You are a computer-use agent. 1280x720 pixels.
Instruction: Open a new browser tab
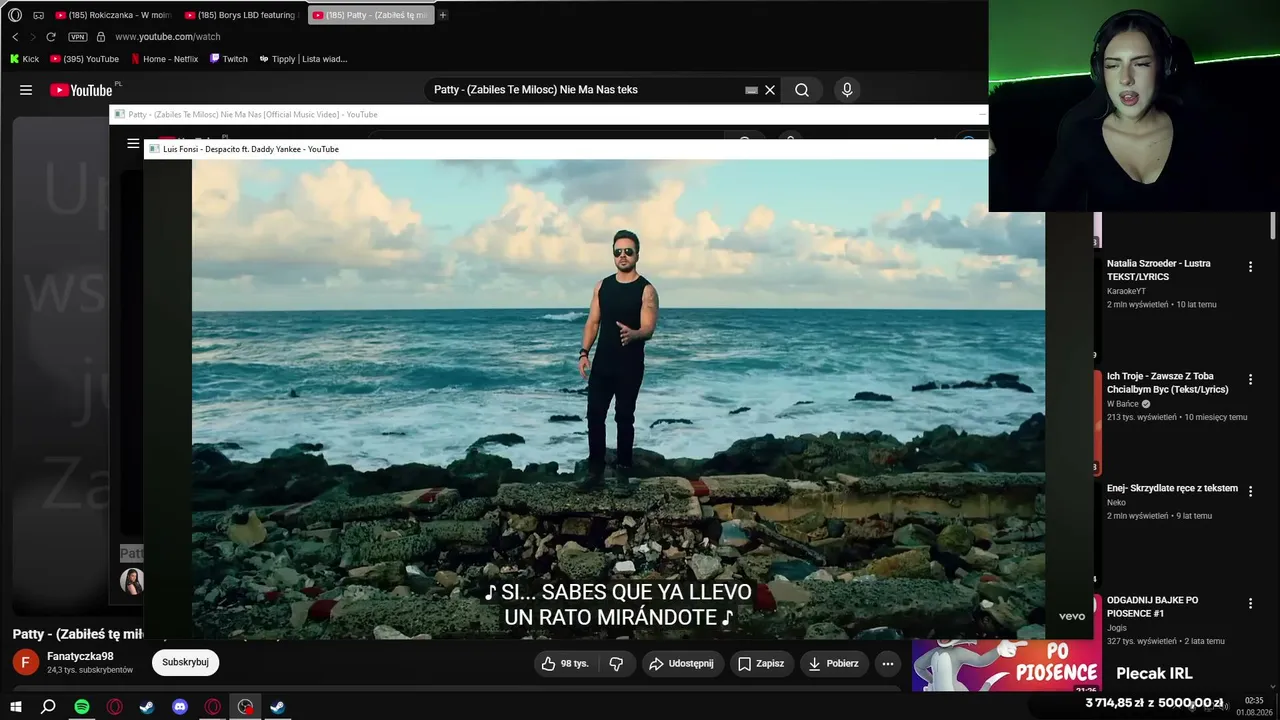pos(443,15)
